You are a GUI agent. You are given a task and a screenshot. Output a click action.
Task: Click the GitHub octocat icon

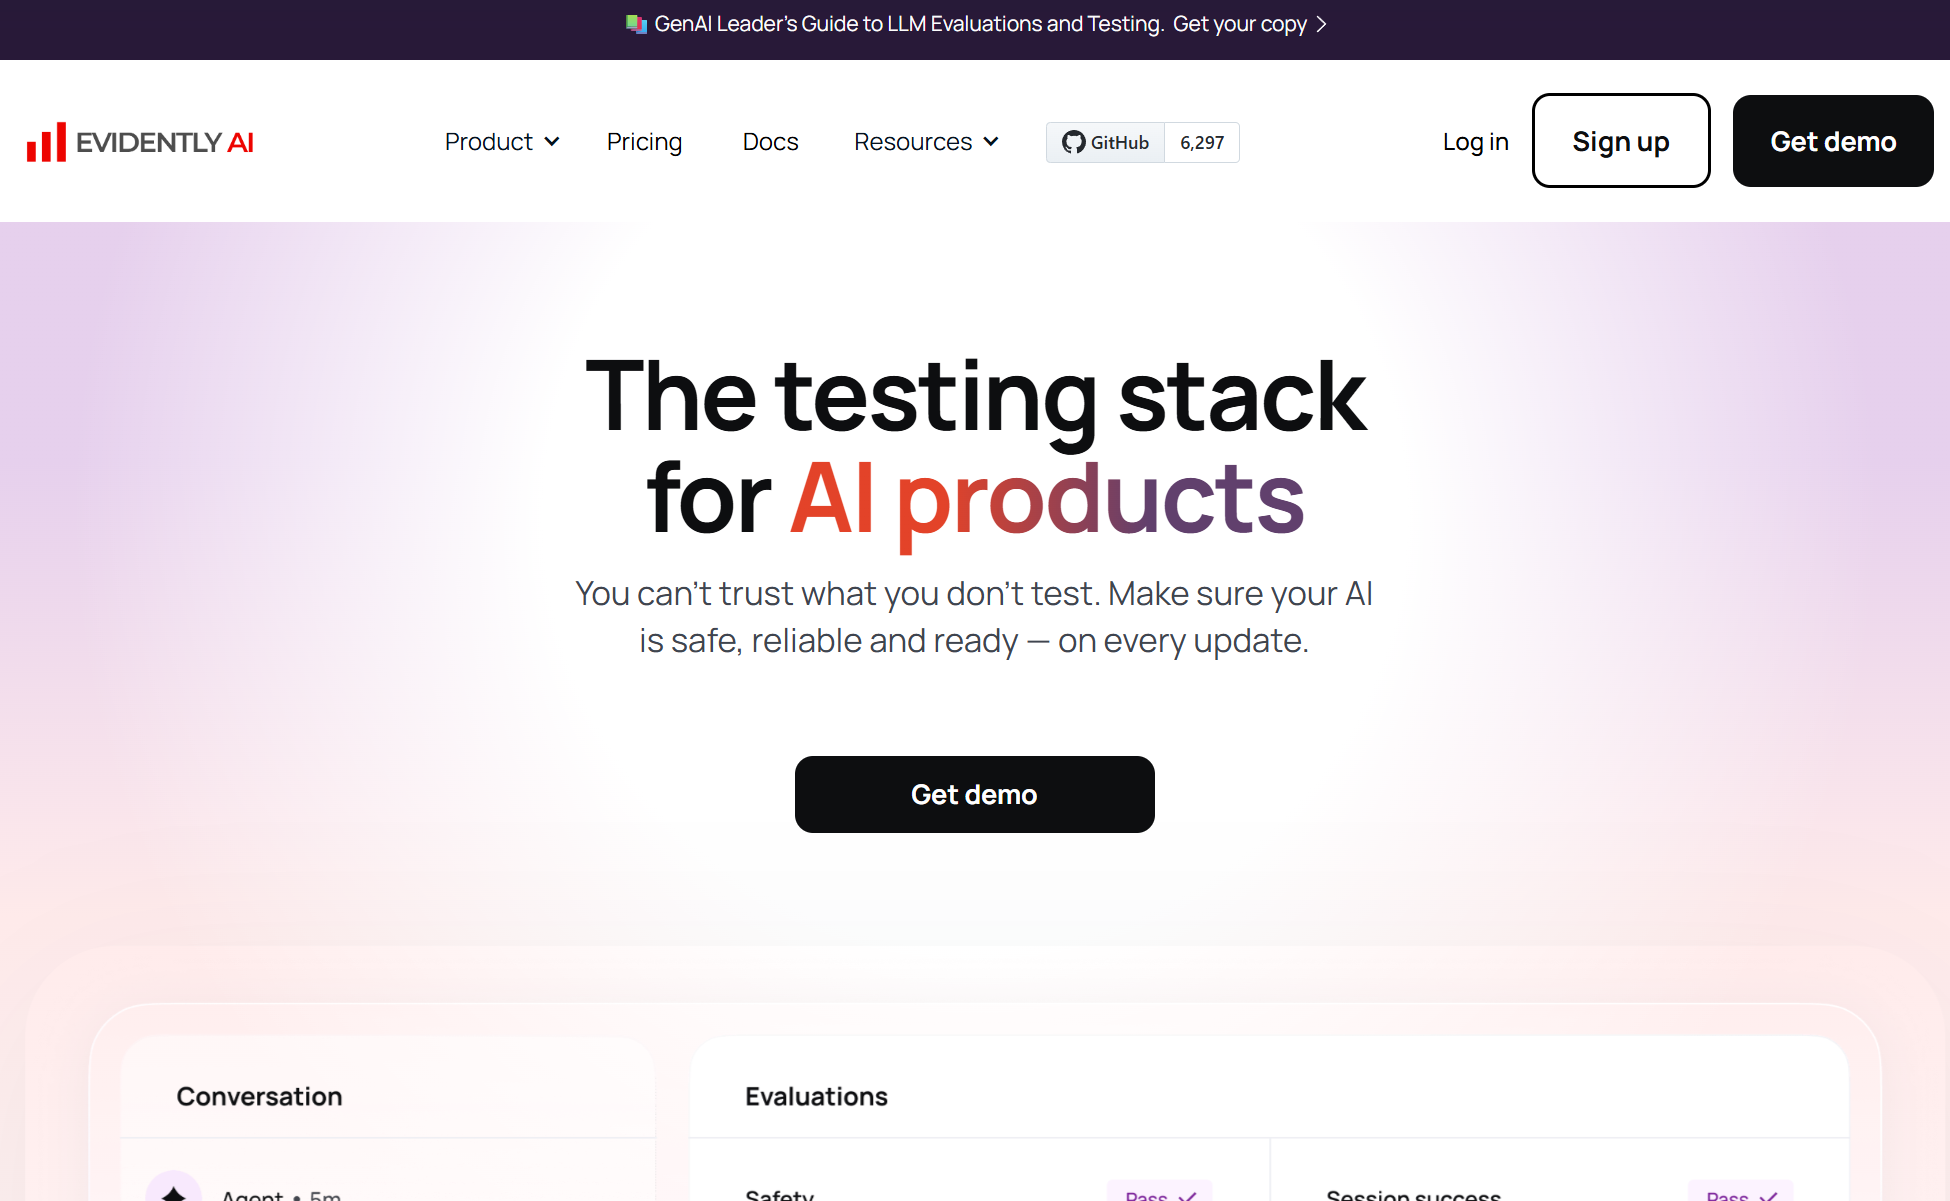pyautogui.click(x=1073, y=142)
